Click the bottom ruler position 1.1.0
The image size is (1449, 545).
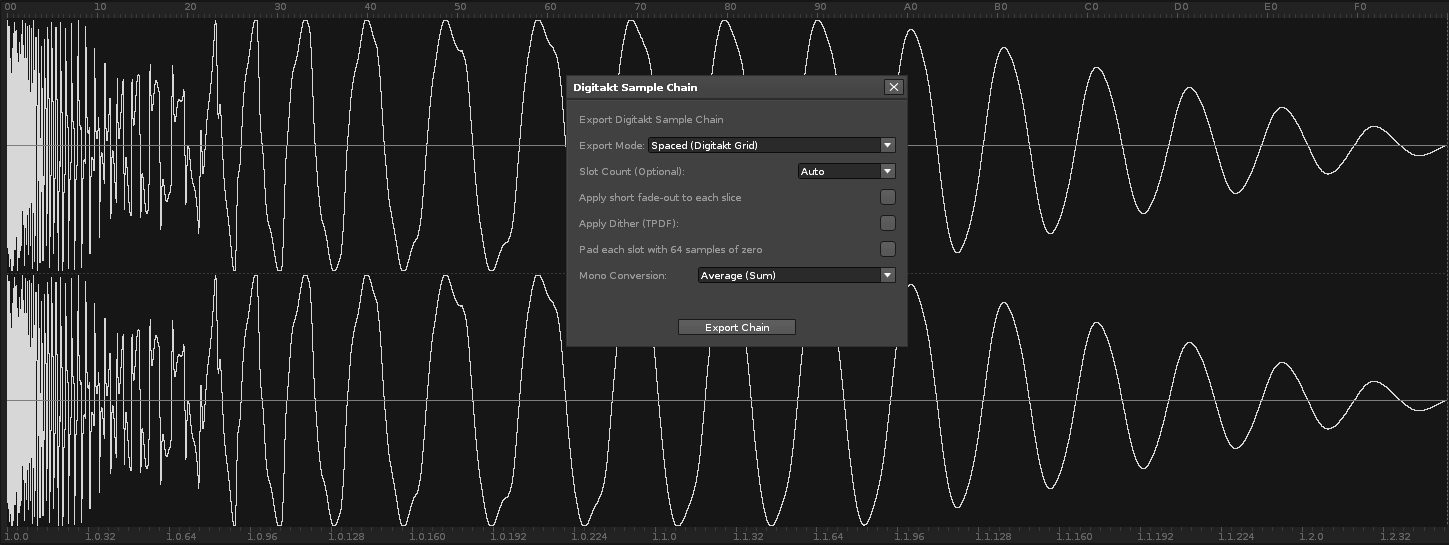coord(664,537)
